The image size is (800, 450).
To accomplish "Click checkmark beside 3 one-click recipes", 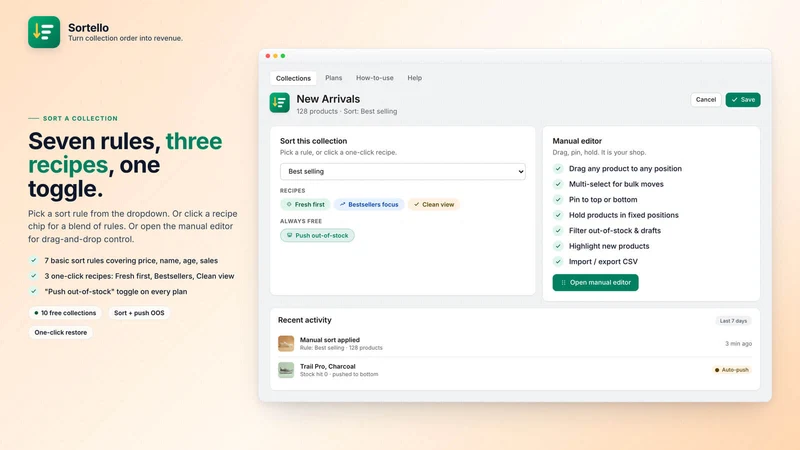I will pos(33,276).
